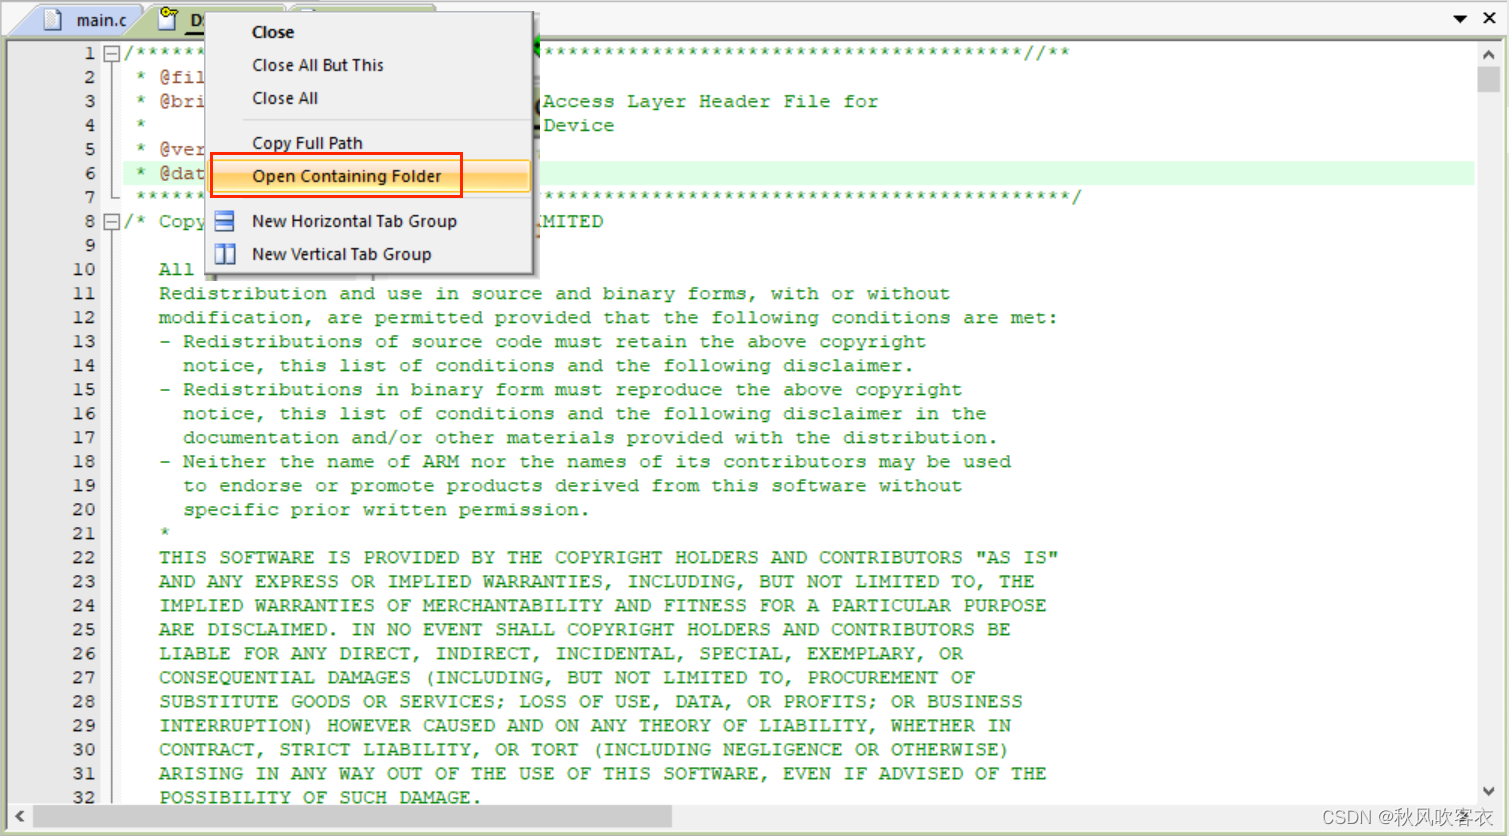
Task: Click 'THIS SOFTWARE IS PROVIDED BY' line
Action: tap(608, 557)
